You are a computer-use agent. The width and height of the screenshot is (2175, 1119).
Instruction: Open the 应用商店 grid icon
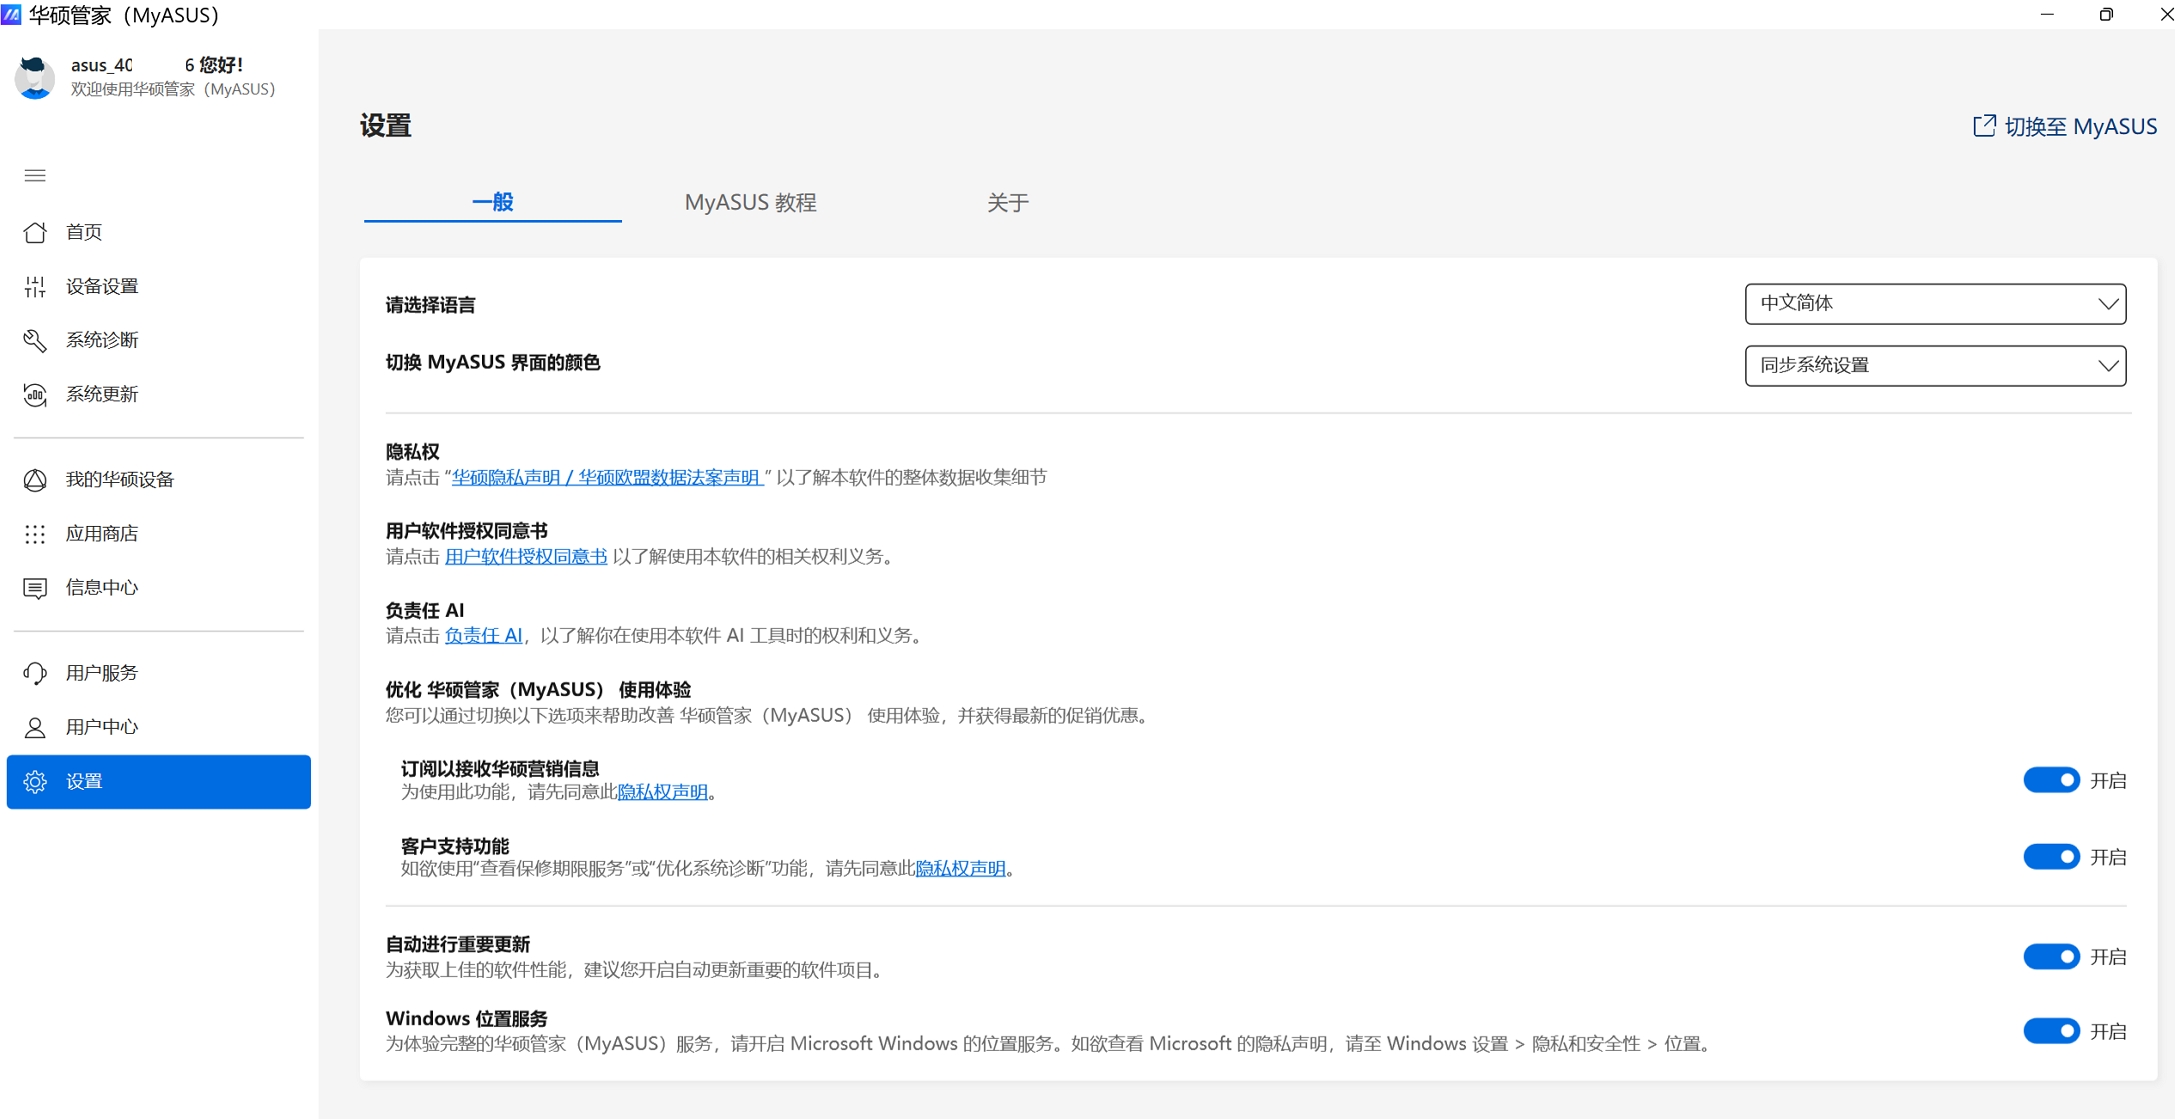click(35, 534)
